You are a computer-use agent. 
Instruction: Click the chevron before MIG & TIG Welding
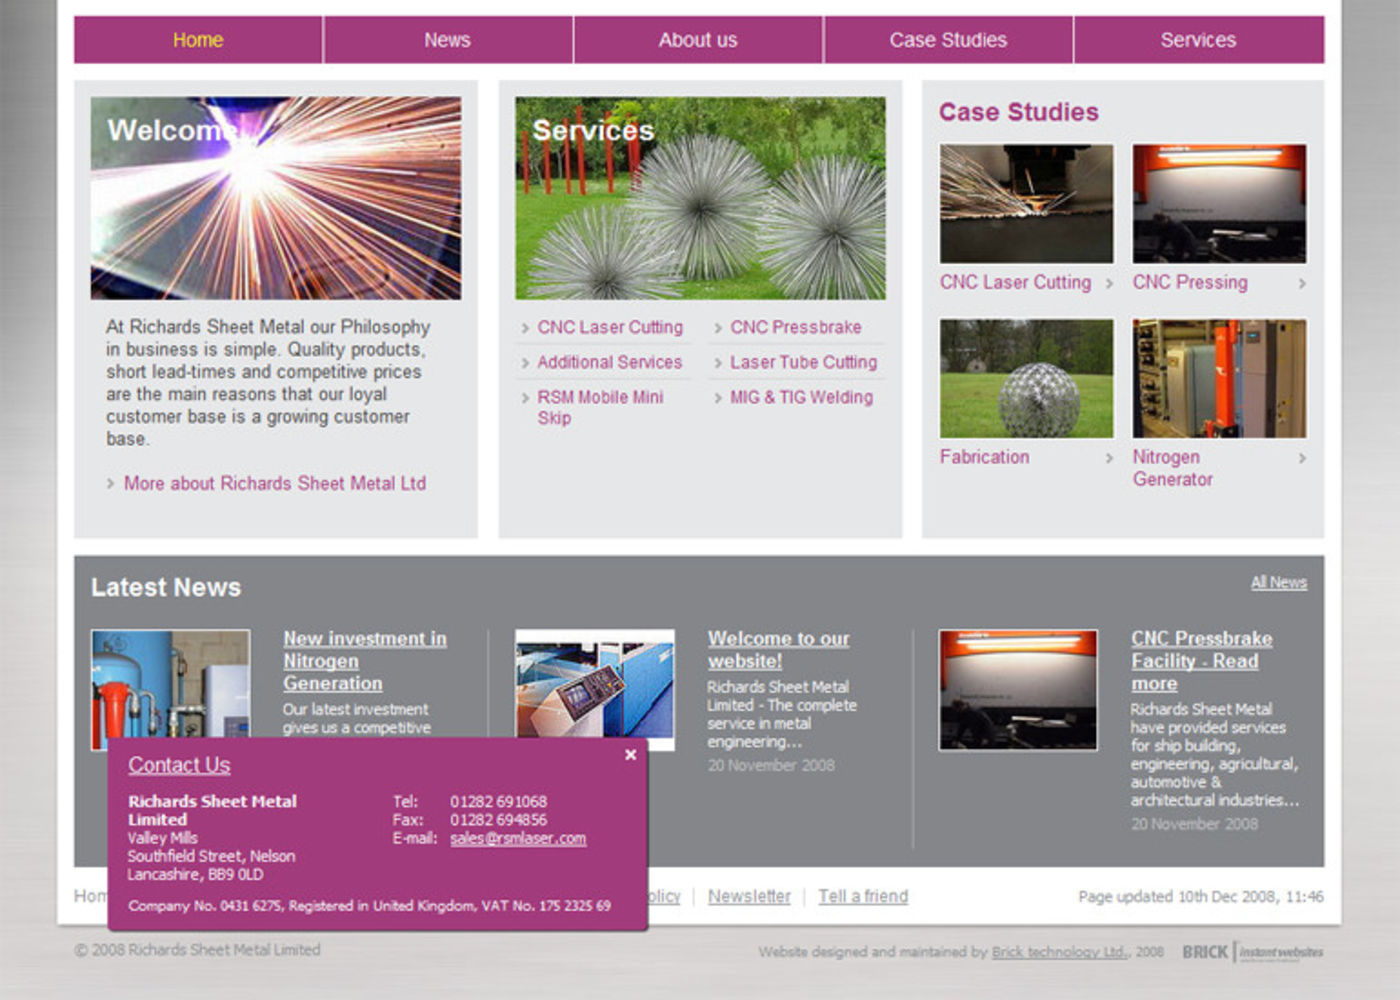719,397
